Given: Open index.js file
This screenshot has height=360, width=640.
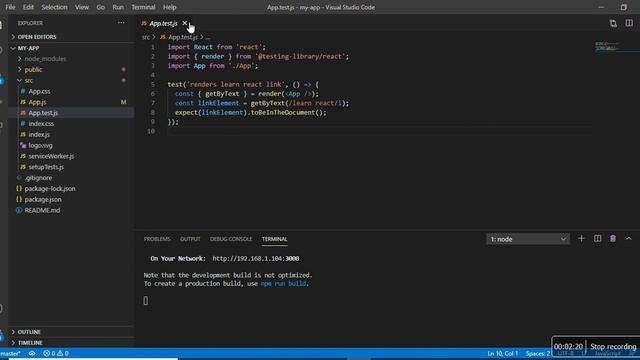Looking at the screenshot, I should (x=39, y=134).
